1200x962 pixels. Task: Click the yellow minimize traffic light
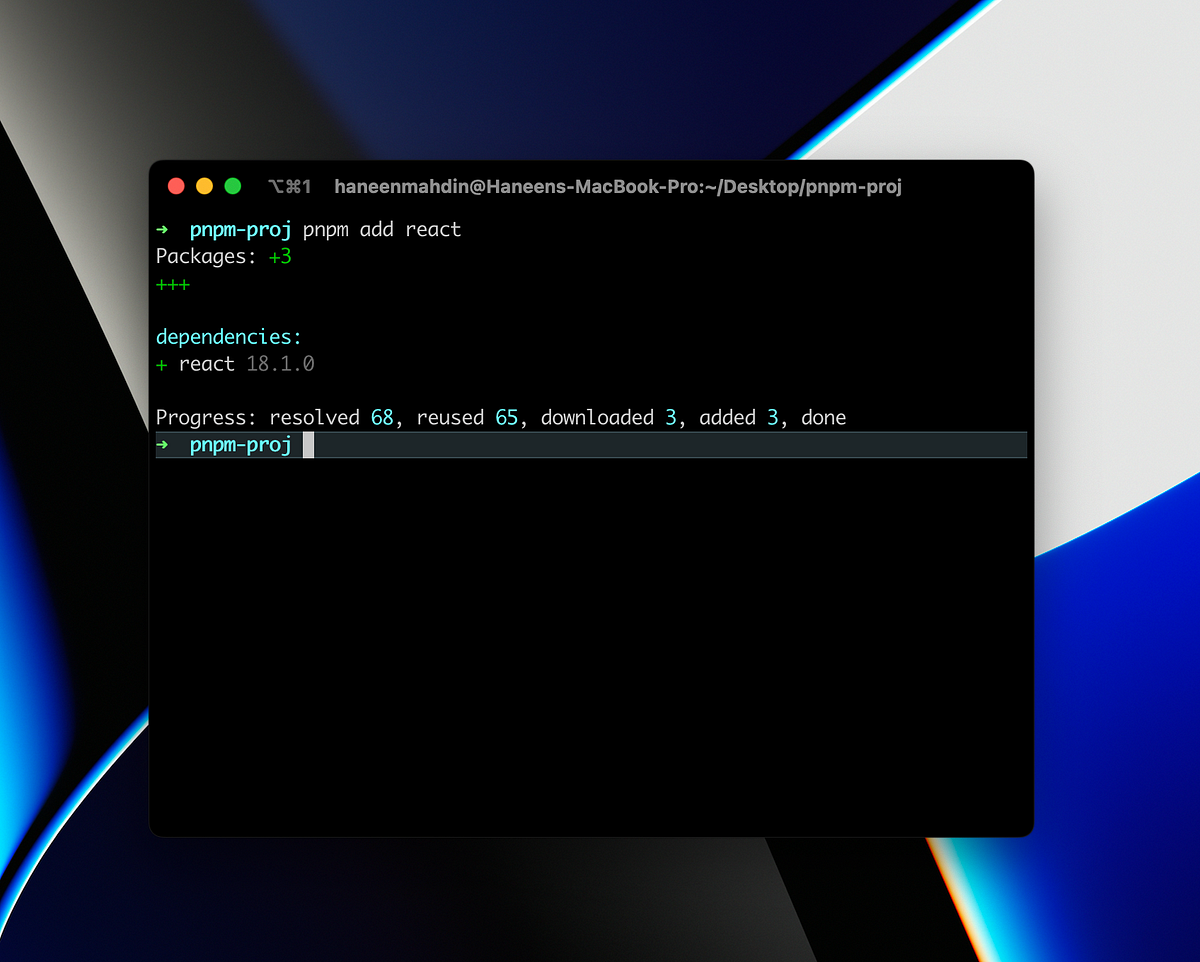point(204,185)
